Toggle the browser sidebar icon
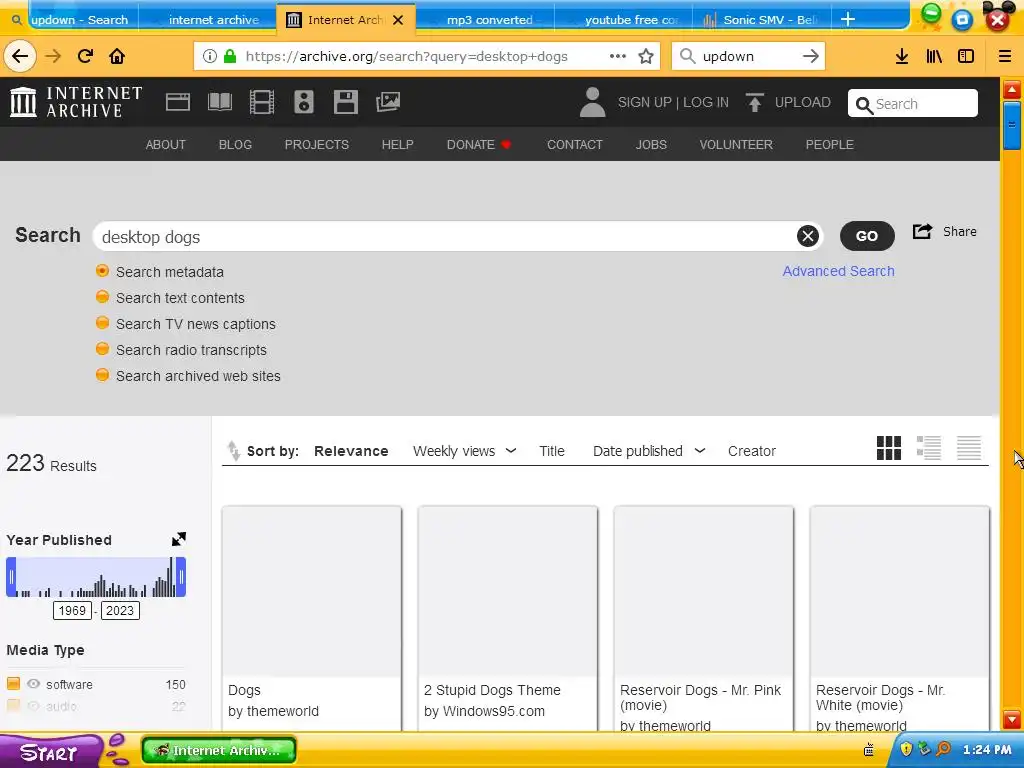 click(x=966, y=56)
